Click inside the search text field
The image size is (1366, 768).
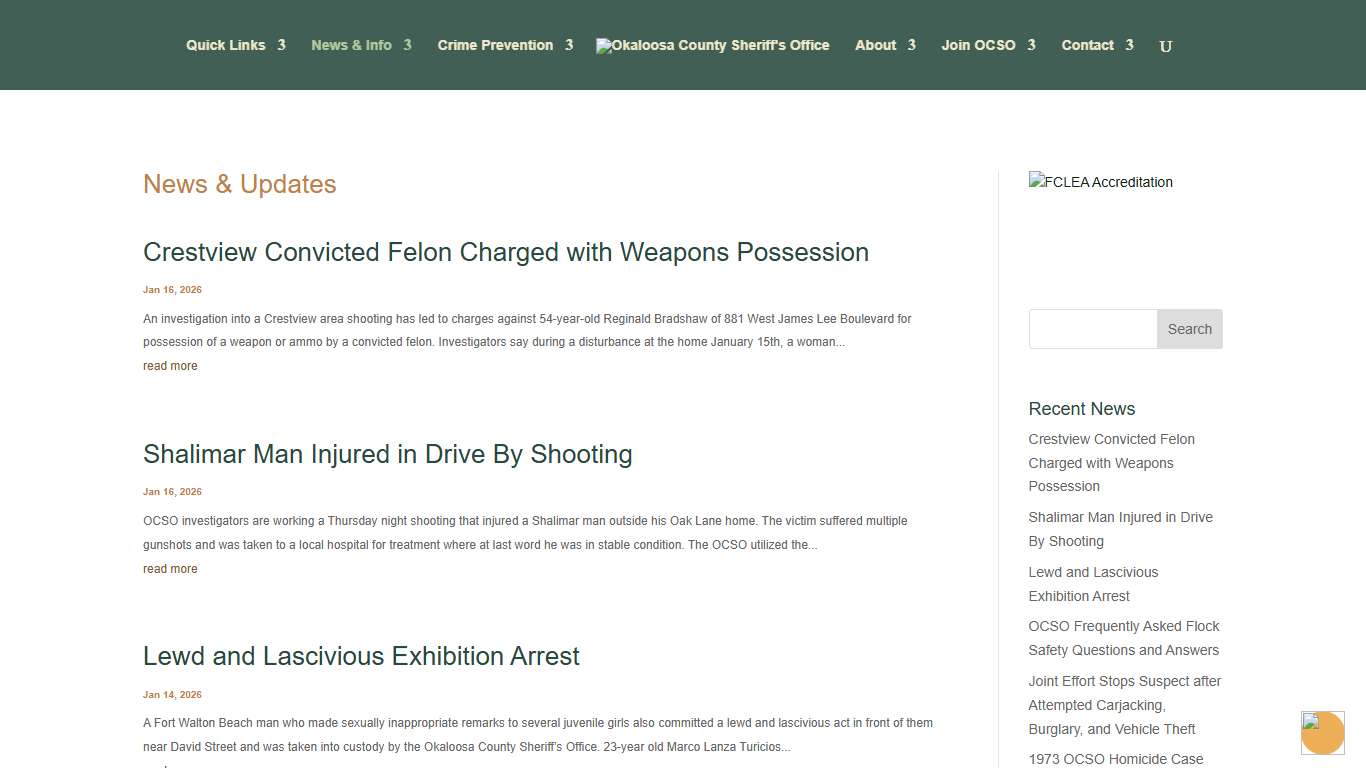1092,328
